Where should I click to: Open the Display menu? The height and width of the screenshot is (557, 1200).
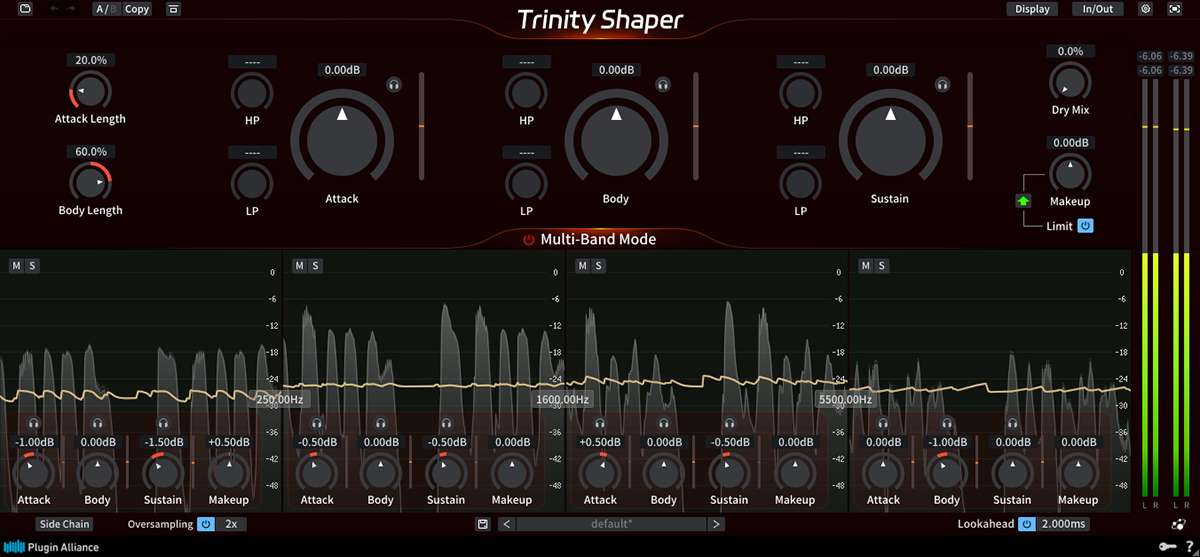(x=1032, y=9)
